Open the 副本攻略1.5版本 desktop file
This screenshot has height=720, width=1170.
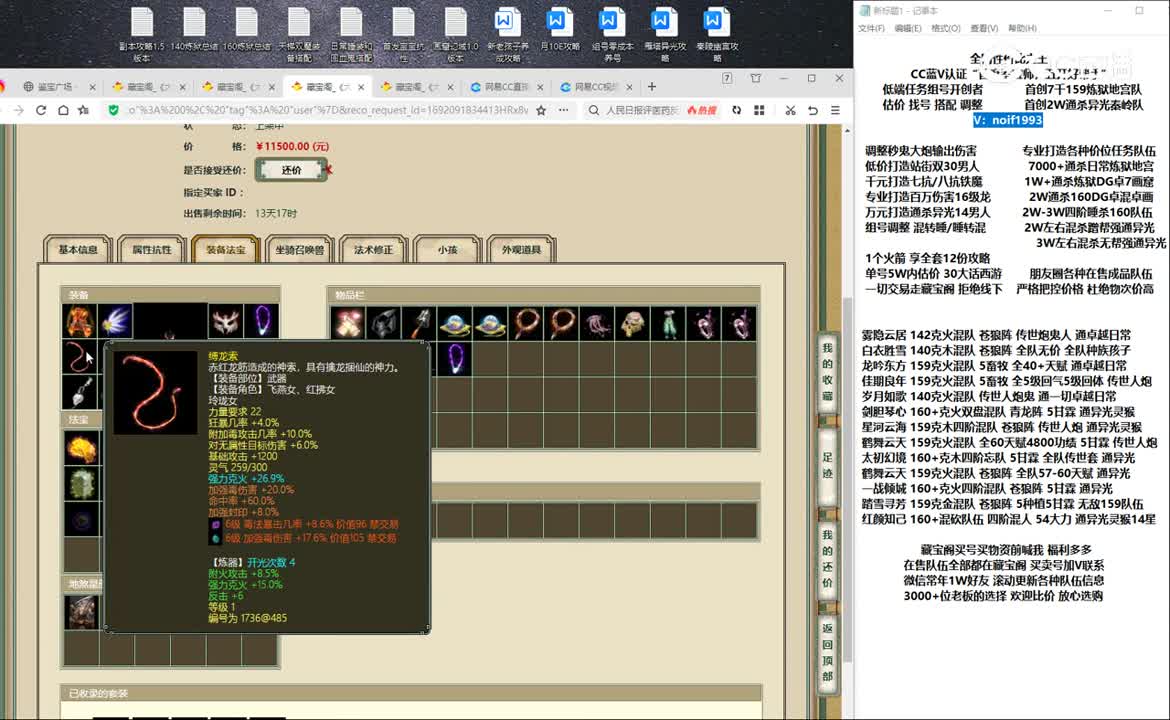(x=142, y=34)
